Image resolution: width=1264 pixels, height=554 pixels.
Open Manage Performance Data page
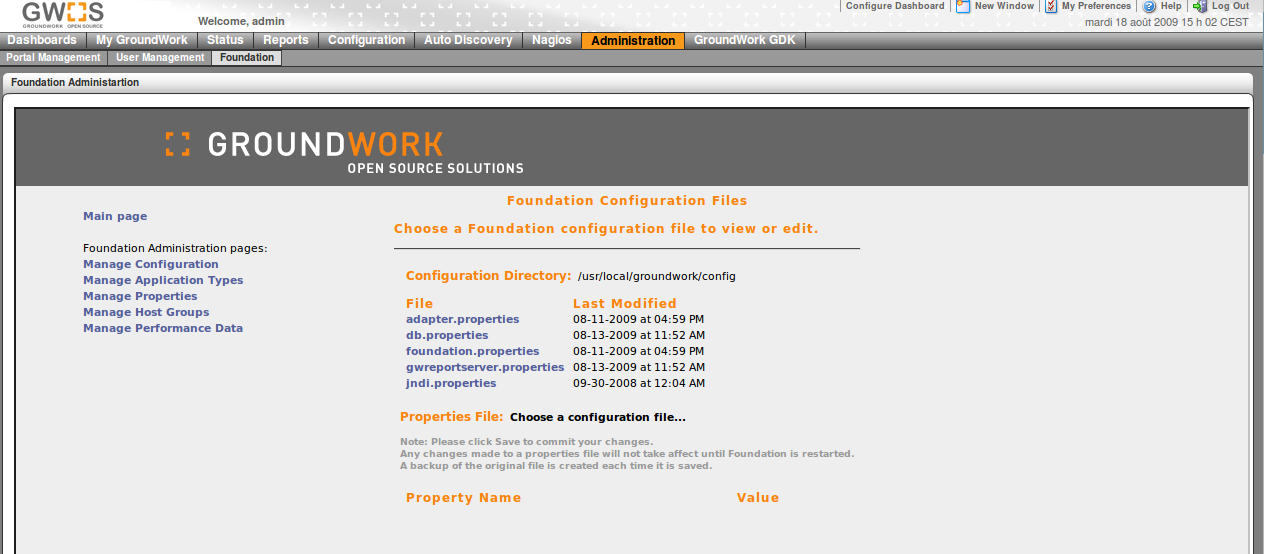pos(163,328)
